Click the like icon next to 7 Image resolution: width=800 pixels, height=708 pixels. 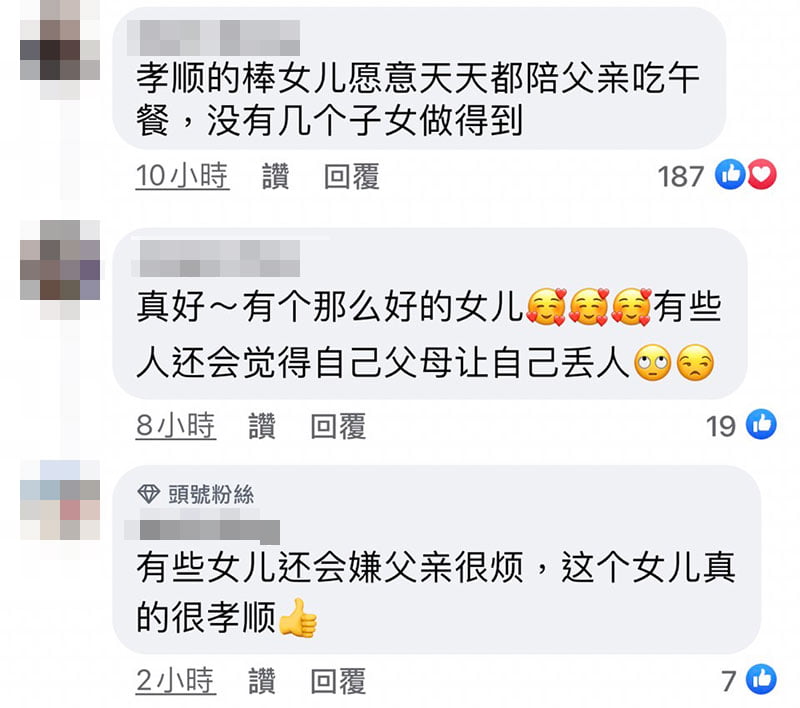click(x=761, y=679)
